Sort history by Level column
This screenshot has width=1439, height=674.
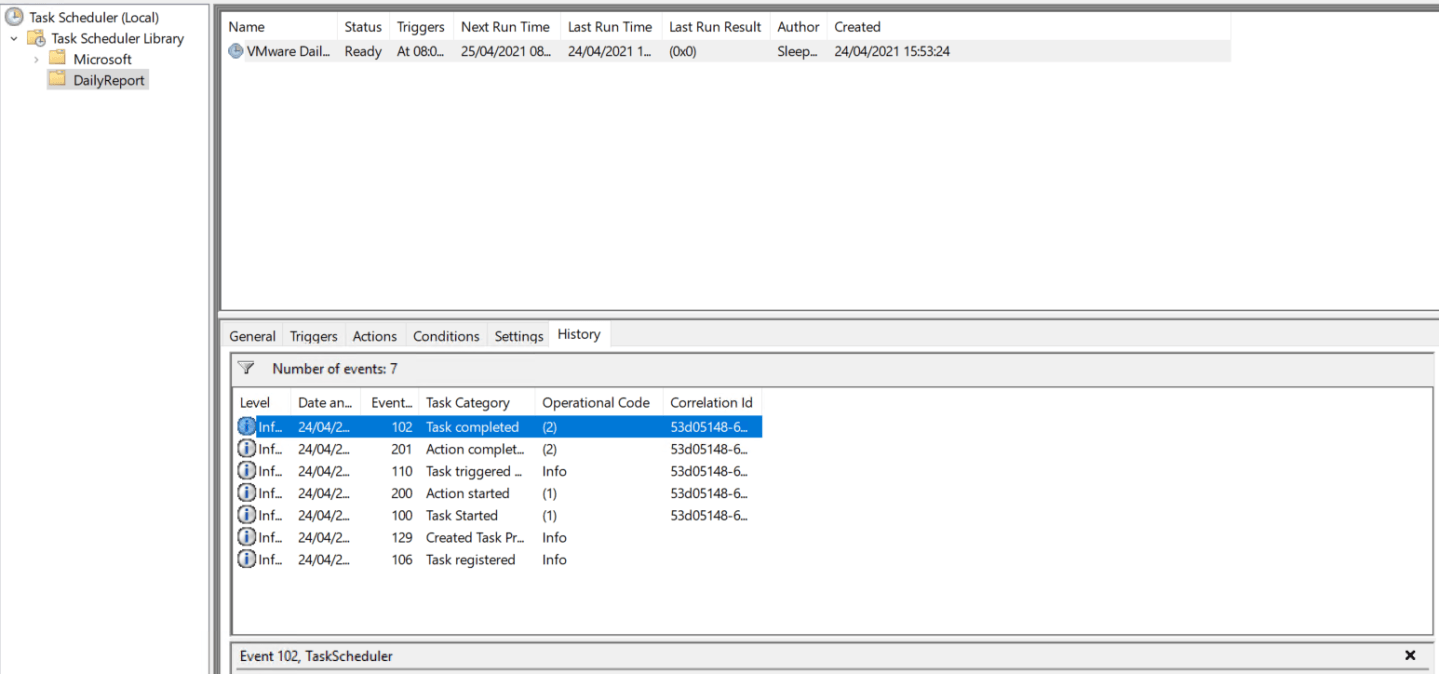point(262,403)
